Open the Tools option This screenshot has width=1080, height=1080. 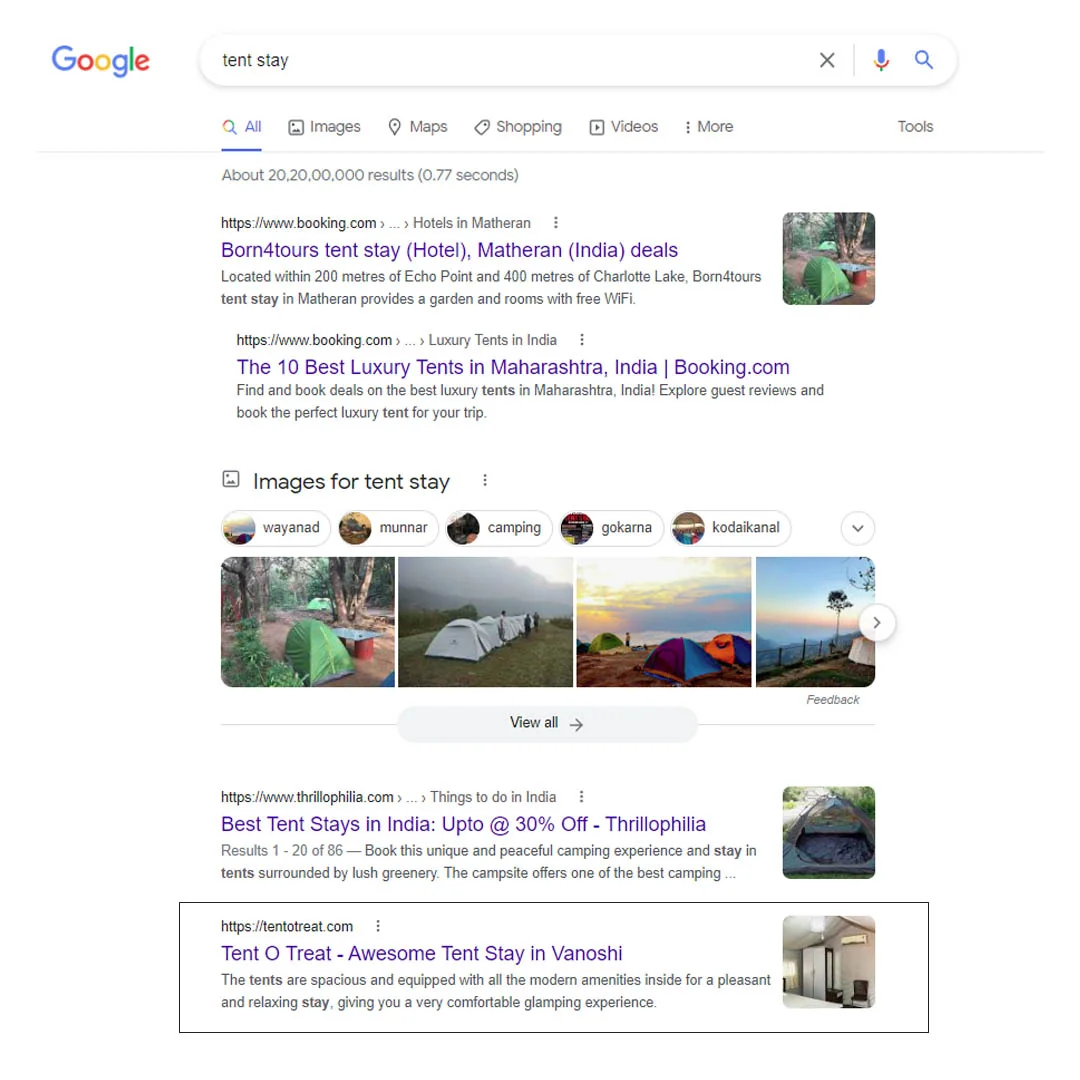(915, 127)
